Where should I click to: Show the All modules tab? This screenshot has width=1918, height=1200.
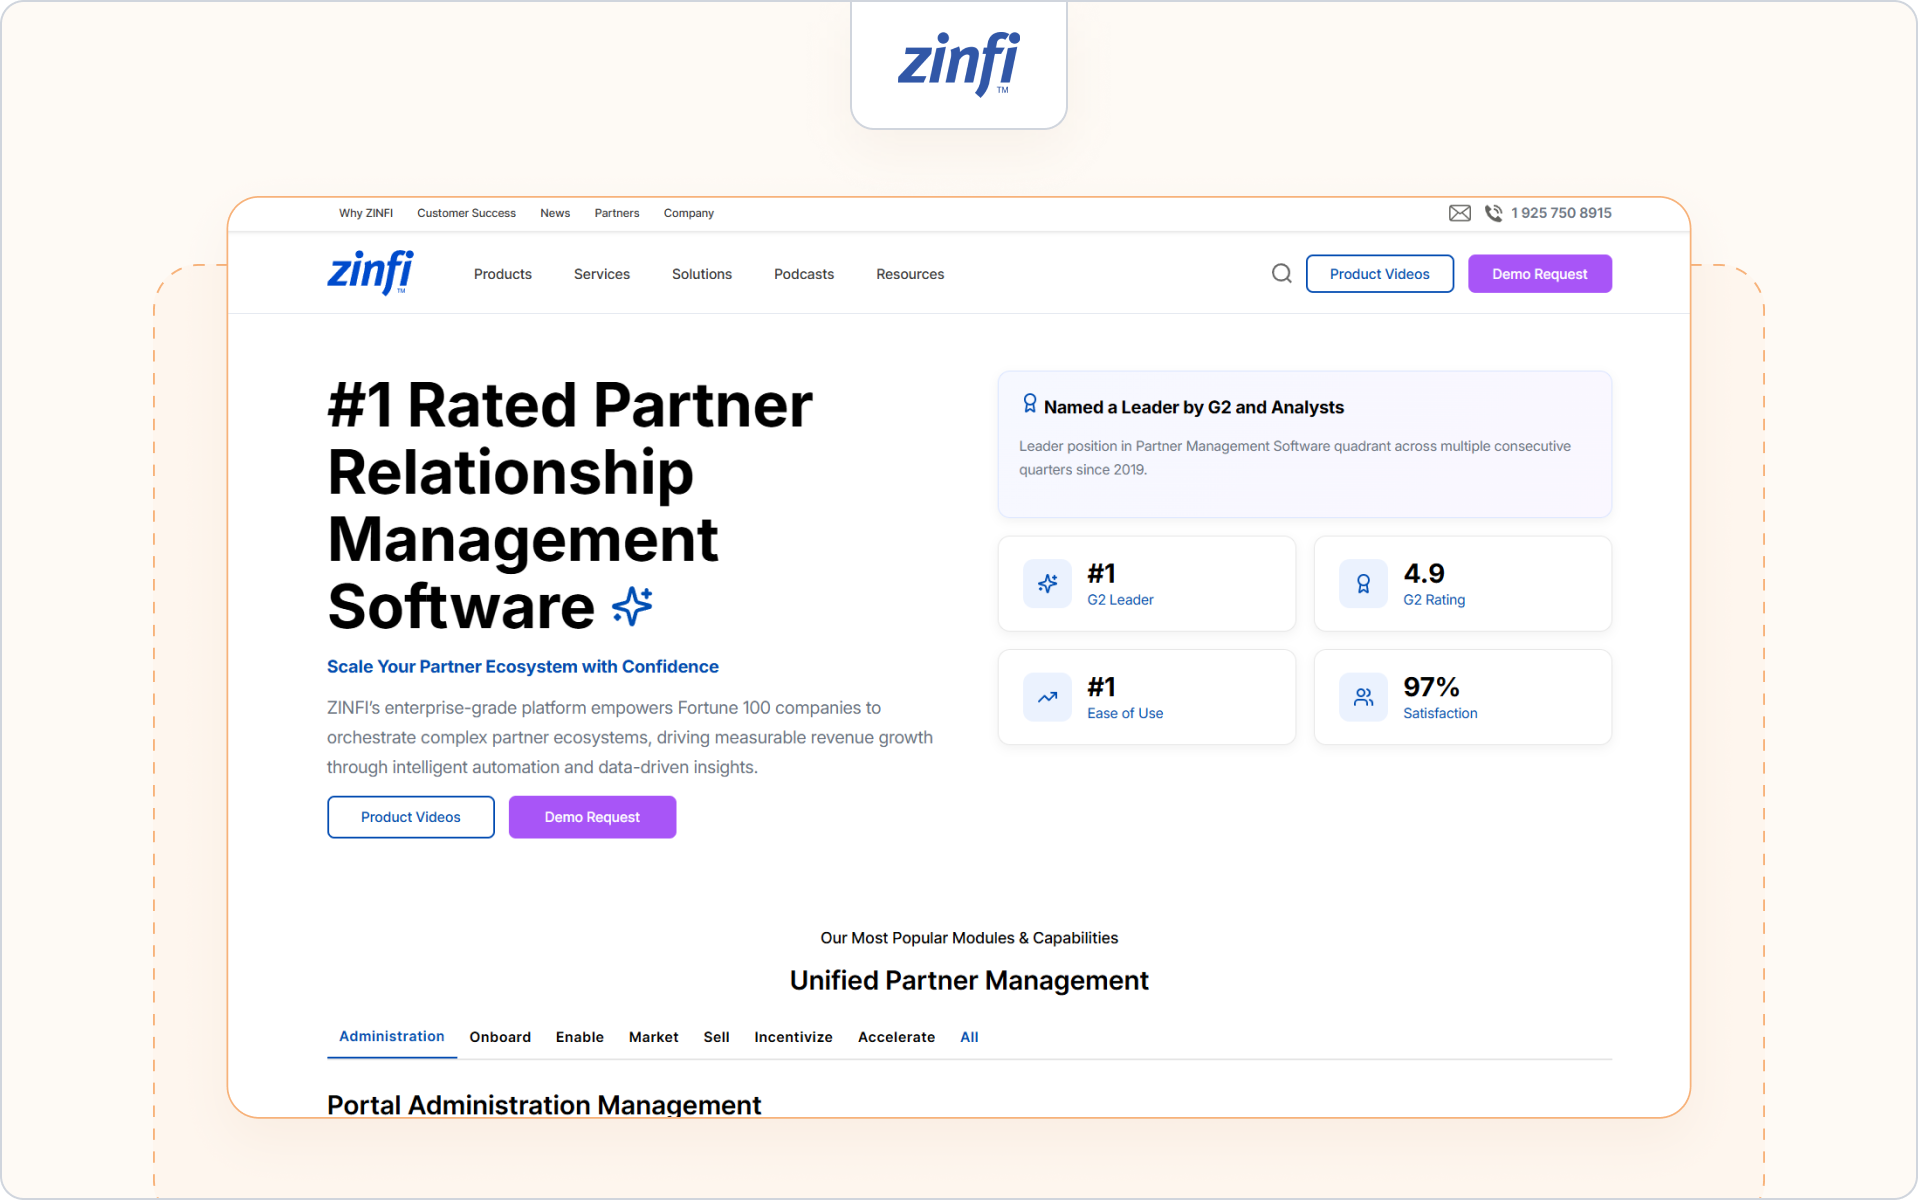(x=969, y=1037)
